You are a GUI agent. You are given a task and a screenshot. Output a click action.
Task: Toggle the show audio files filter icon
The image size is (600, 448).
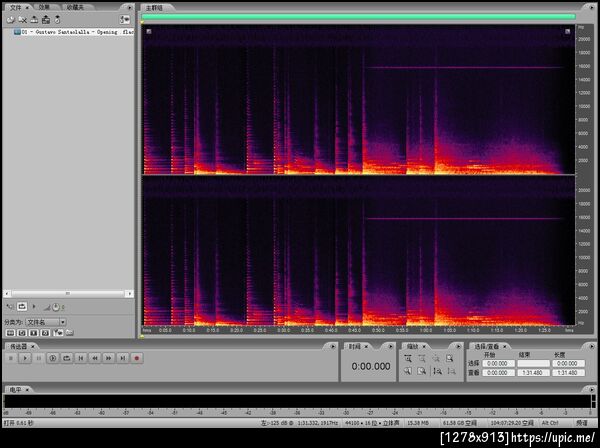[10, 333]
